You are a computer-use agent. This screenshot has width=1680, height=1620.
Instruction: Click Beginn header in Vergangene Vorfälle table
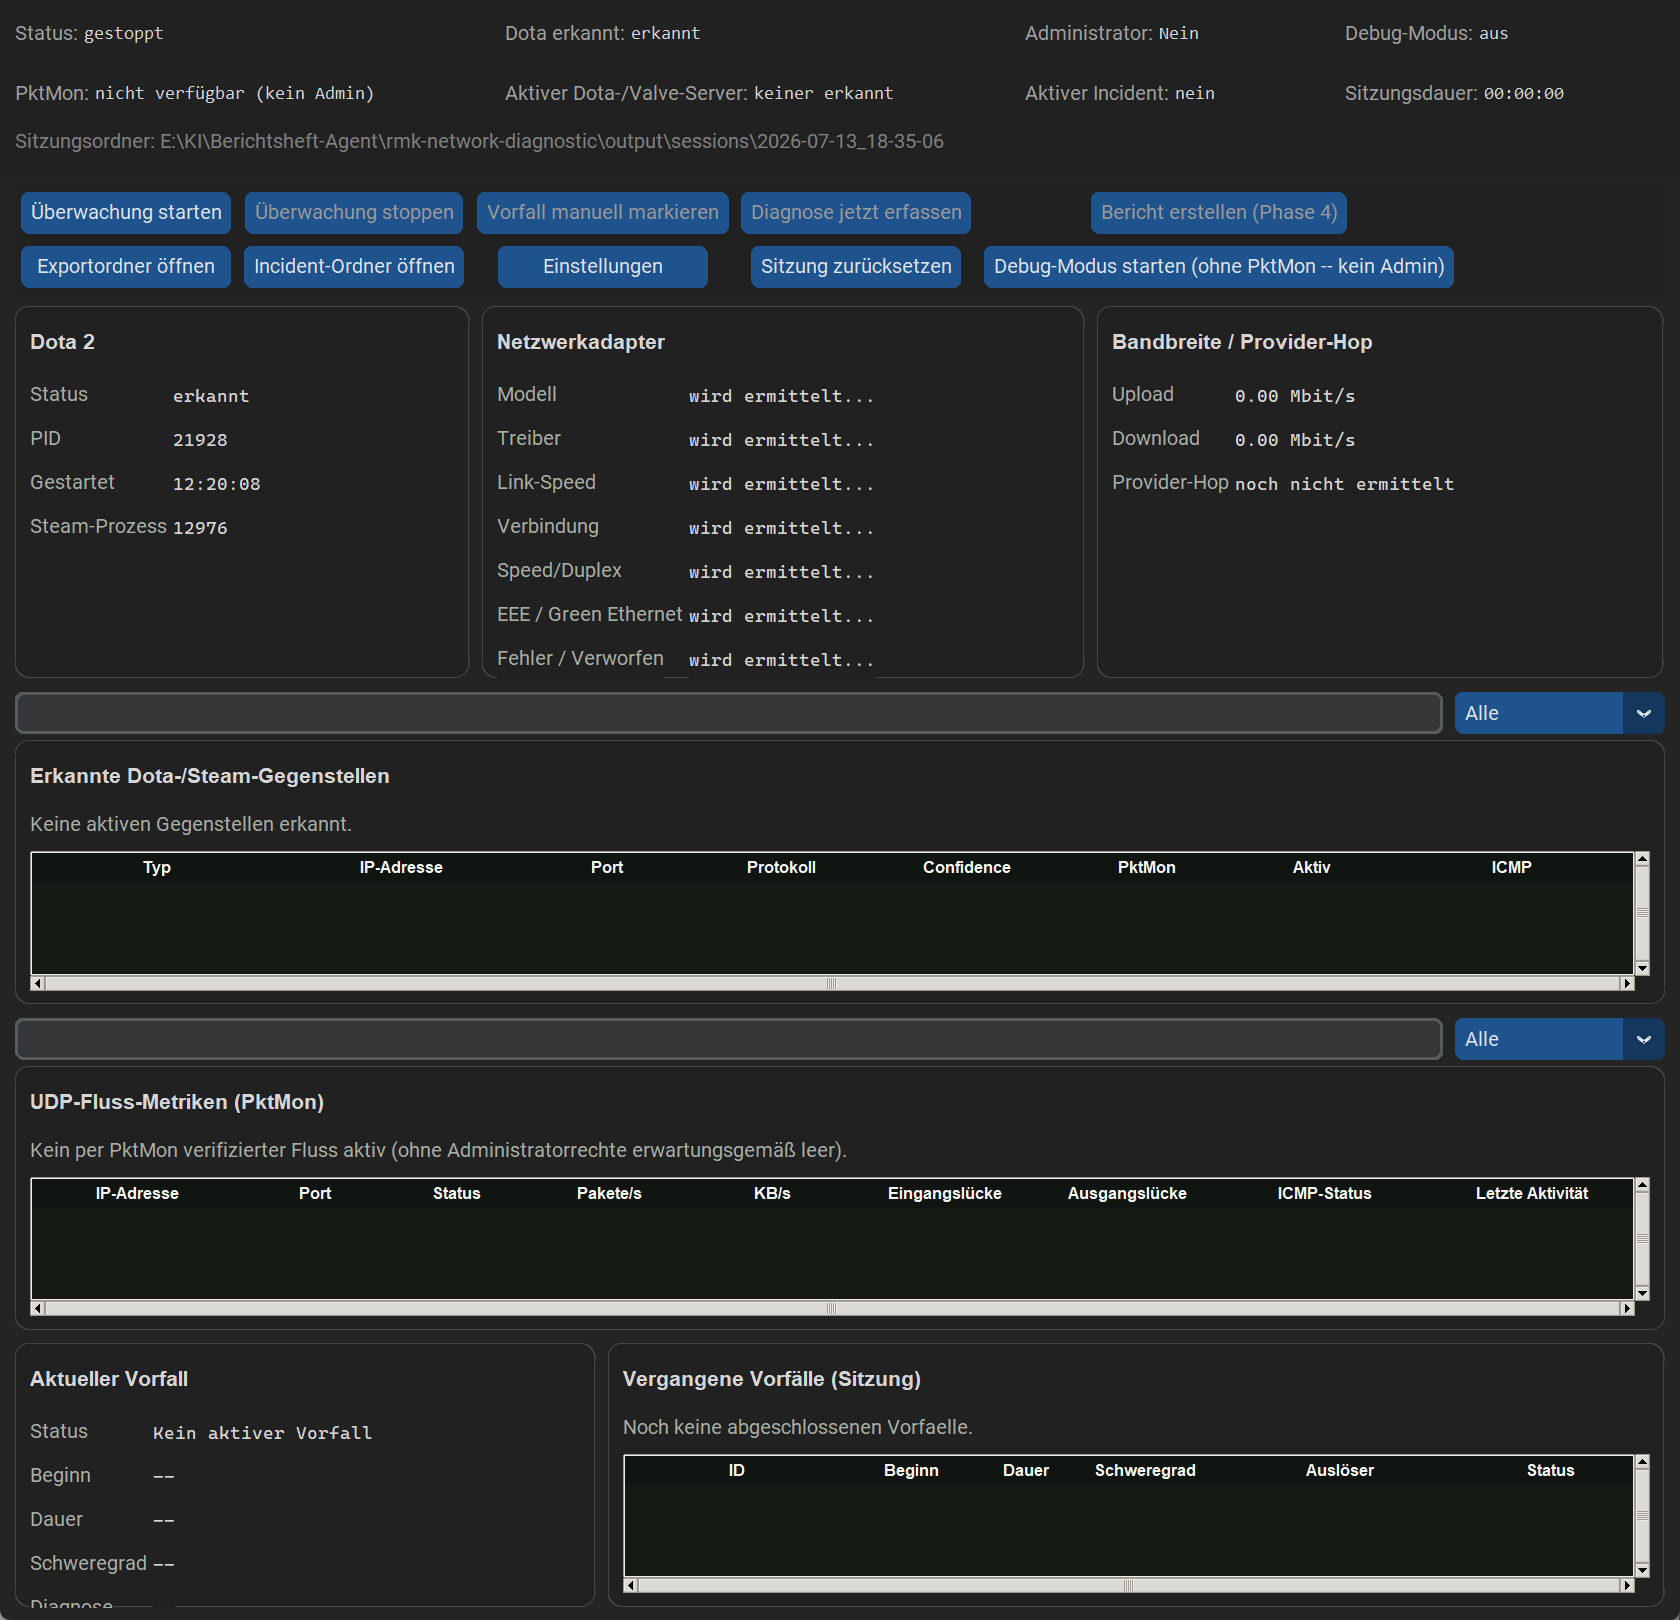pyautogui.click(x=911, y=1470)
